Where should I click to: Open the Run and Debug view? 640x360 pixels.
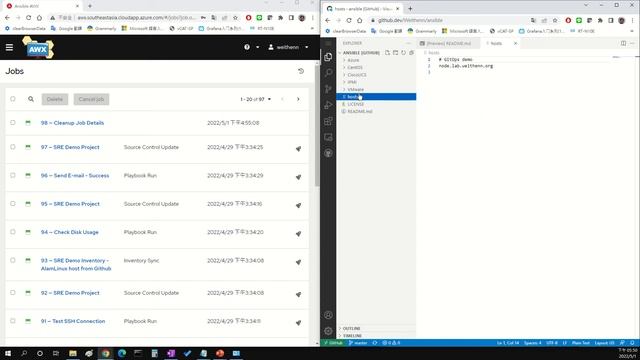328,105
